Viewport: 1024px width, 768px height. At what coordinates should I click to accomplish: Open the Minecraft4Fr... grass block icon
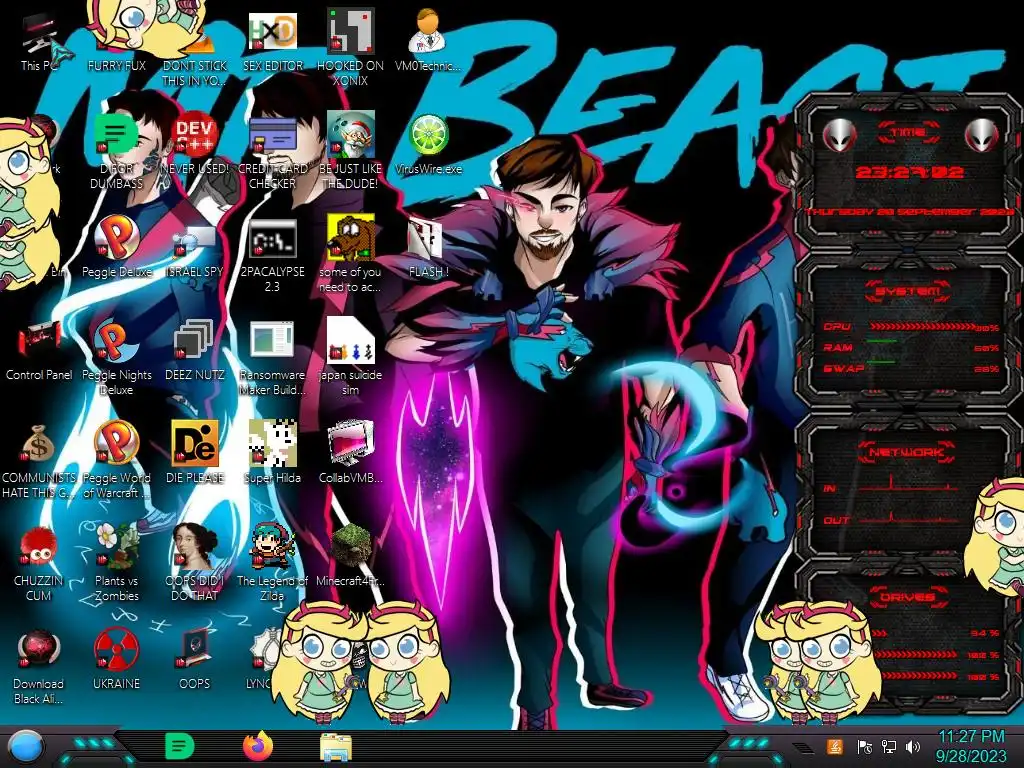(x=350, y=554)
